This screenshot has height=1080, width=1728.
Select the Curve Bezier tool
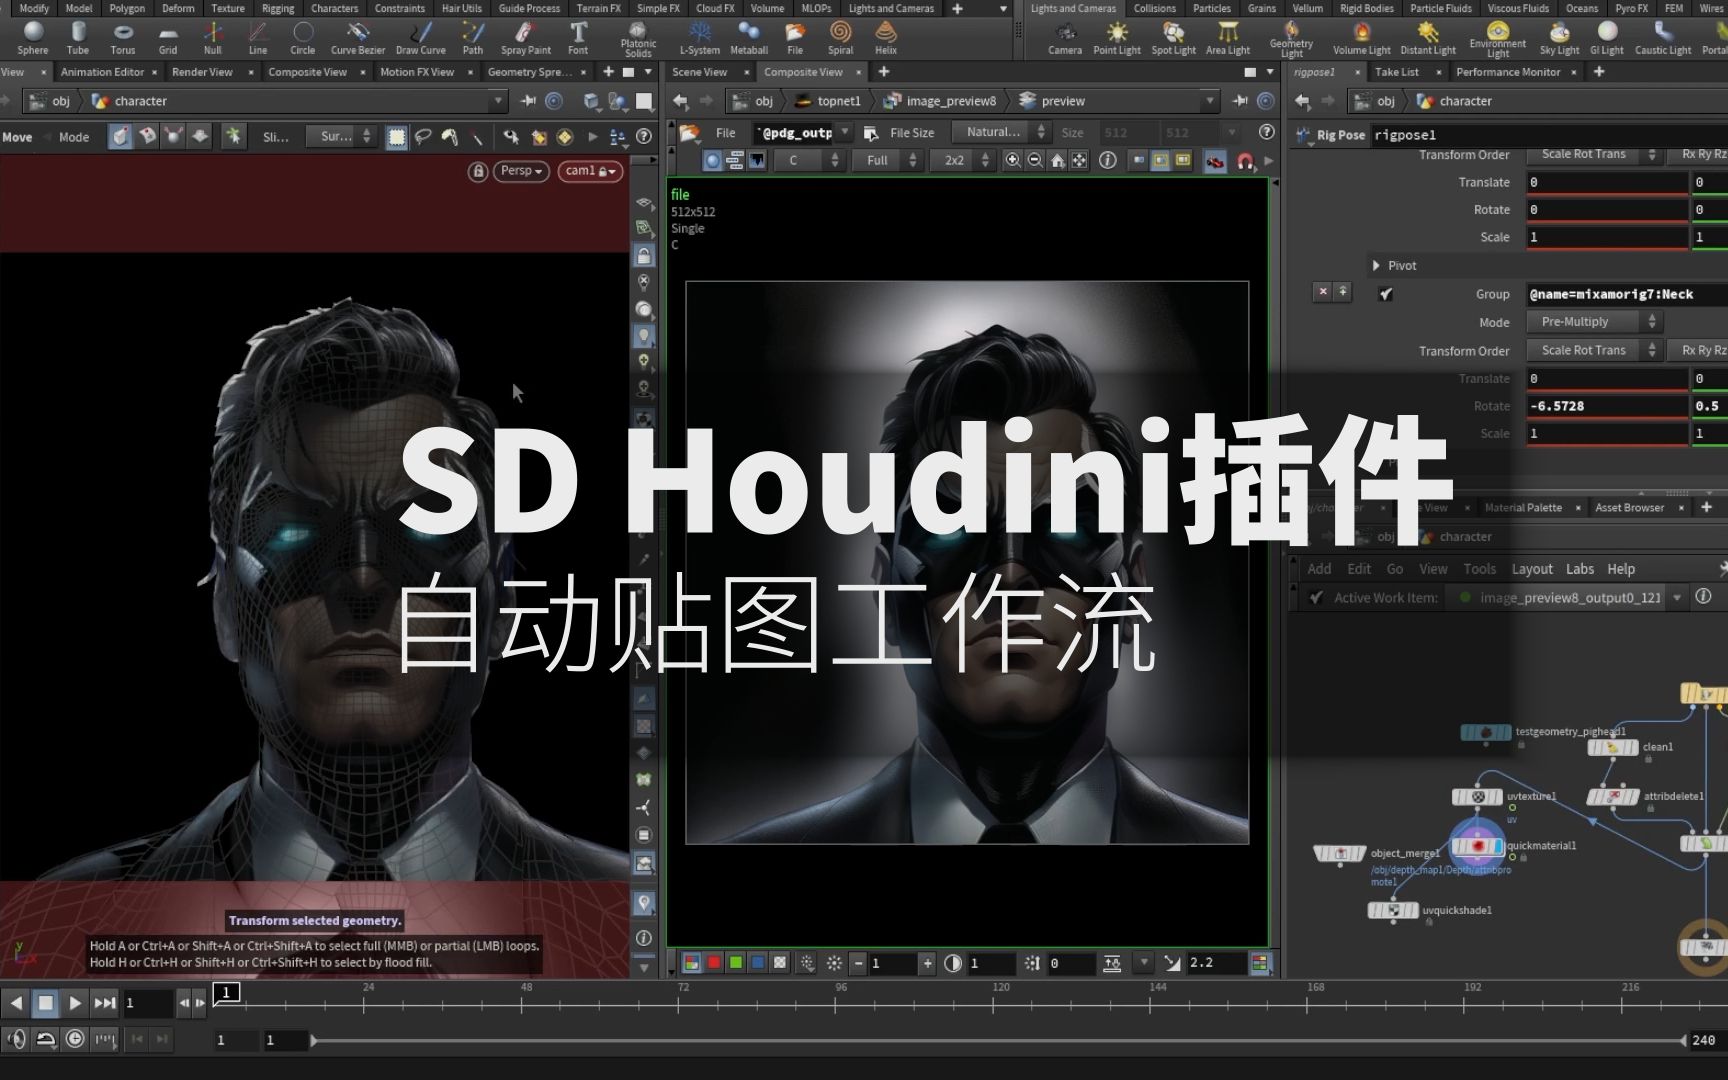pyautogui.click(x=357, y=38)
